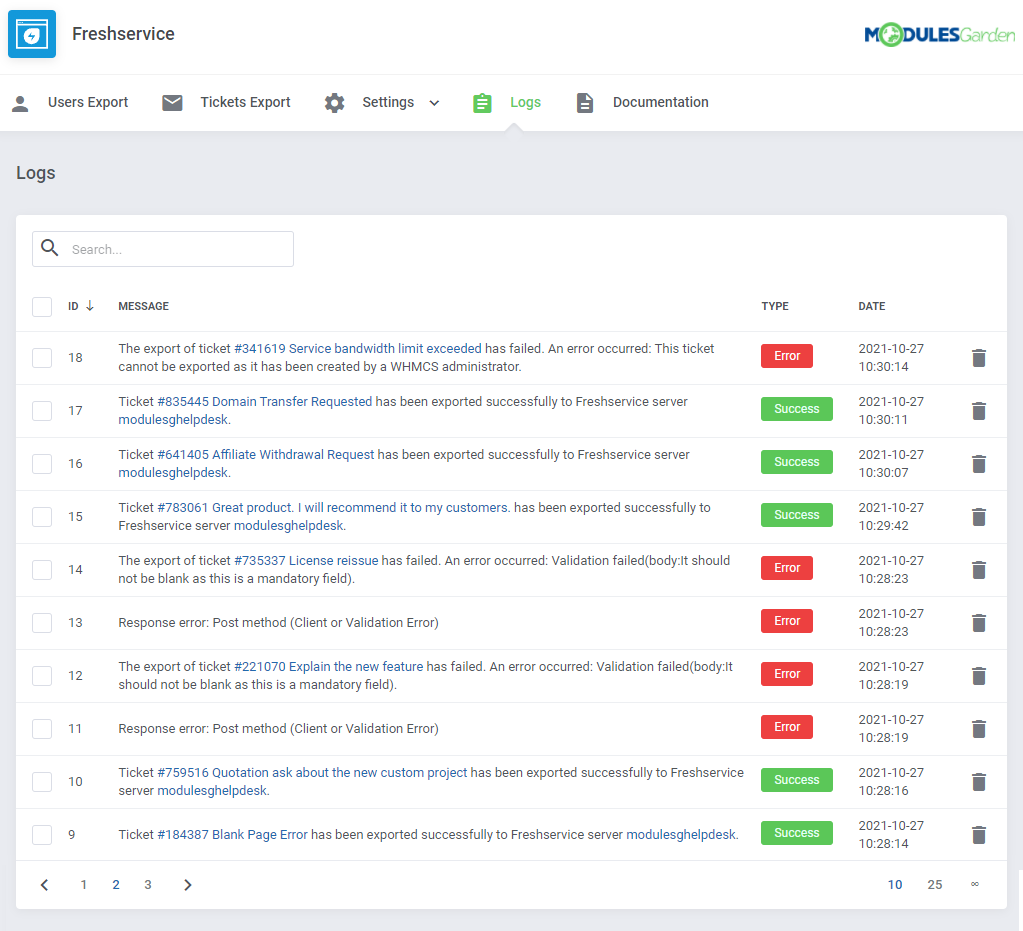Viewport: 1023px width, 931px height.
Task: Click the Error badge in row 18
Action: 787,356
